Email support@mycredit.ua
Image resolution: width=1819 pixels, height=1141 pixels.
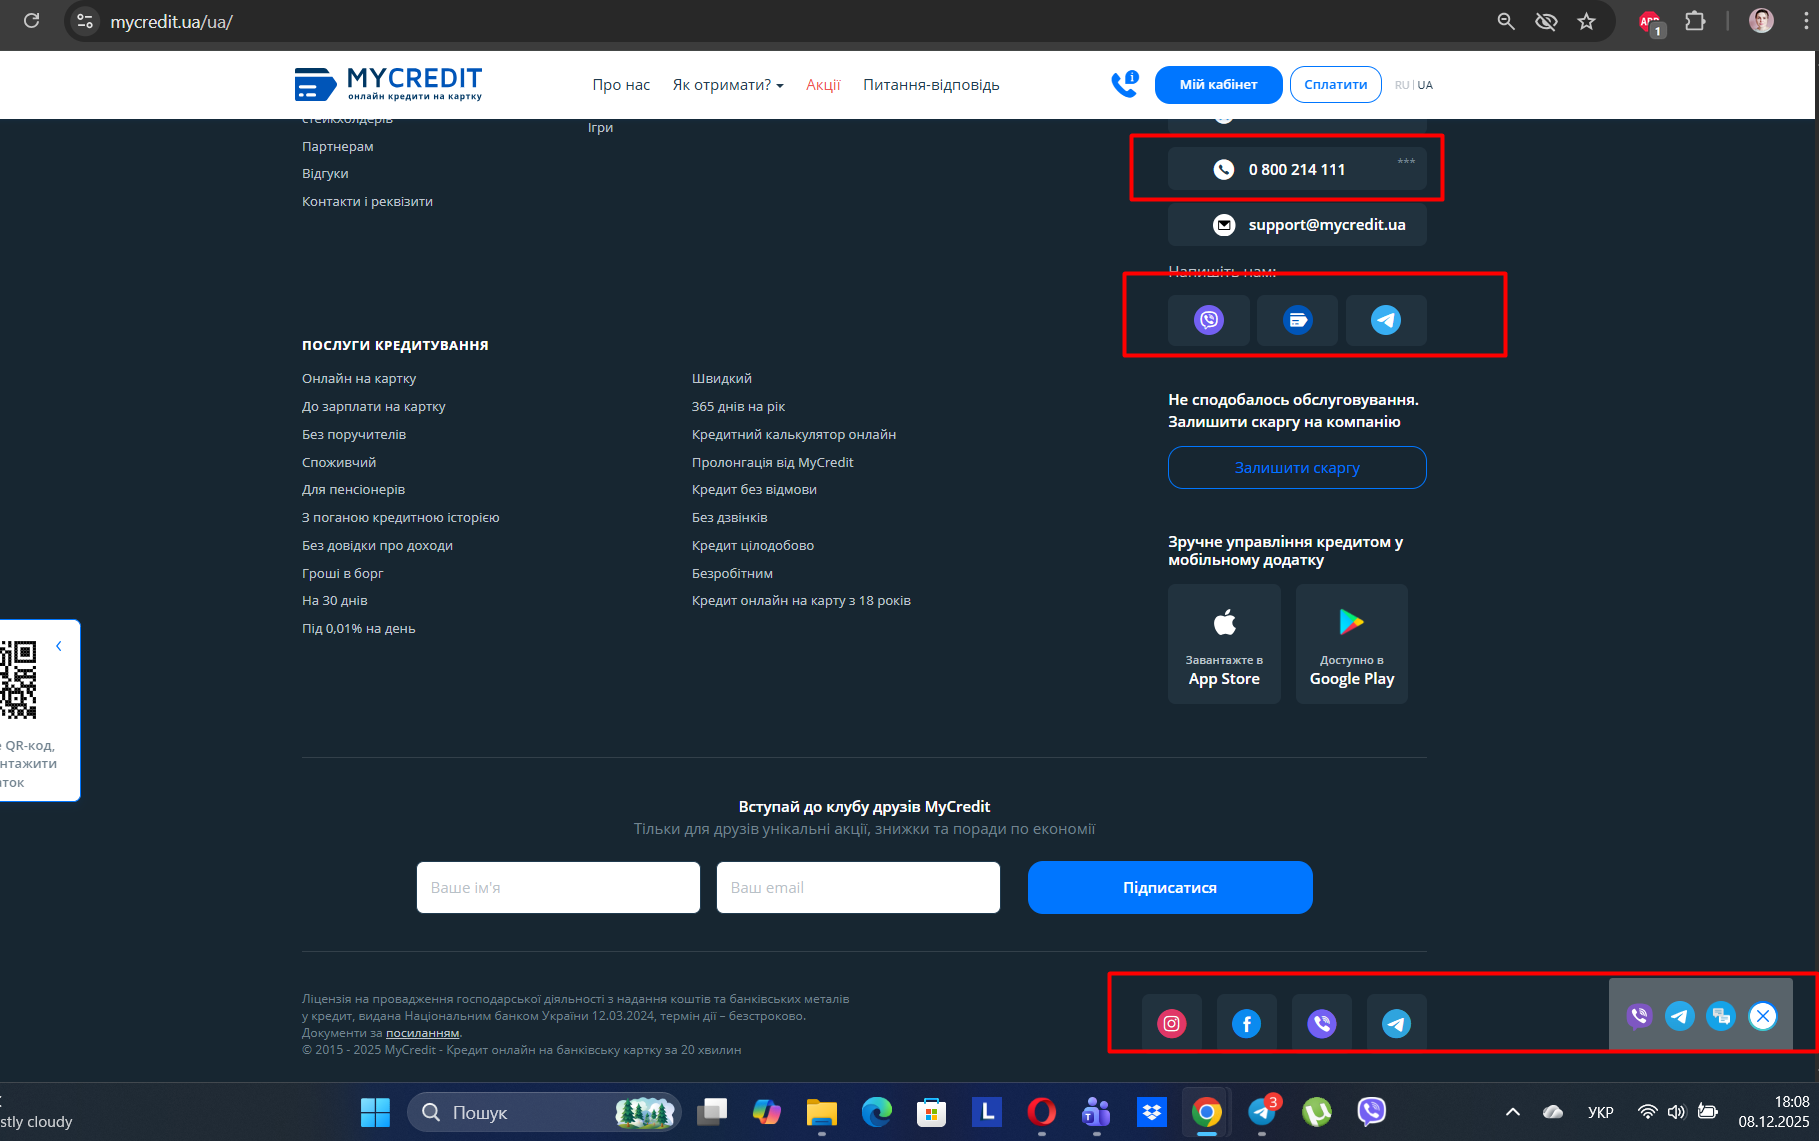click(x=1297, y=225)
